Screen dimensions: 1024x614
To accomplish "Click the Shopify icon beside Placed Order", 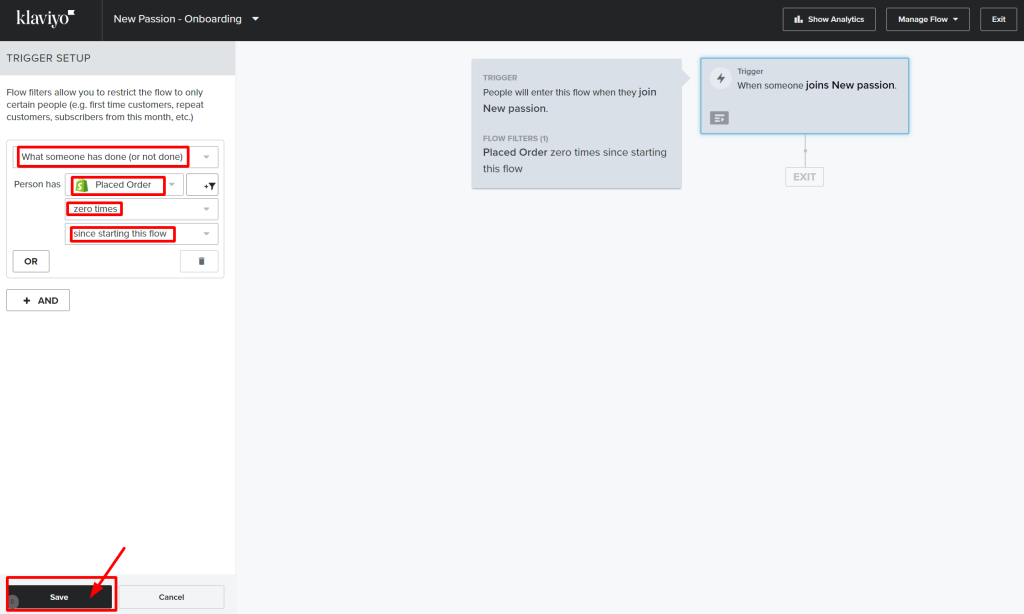I will tap(82, 186).
